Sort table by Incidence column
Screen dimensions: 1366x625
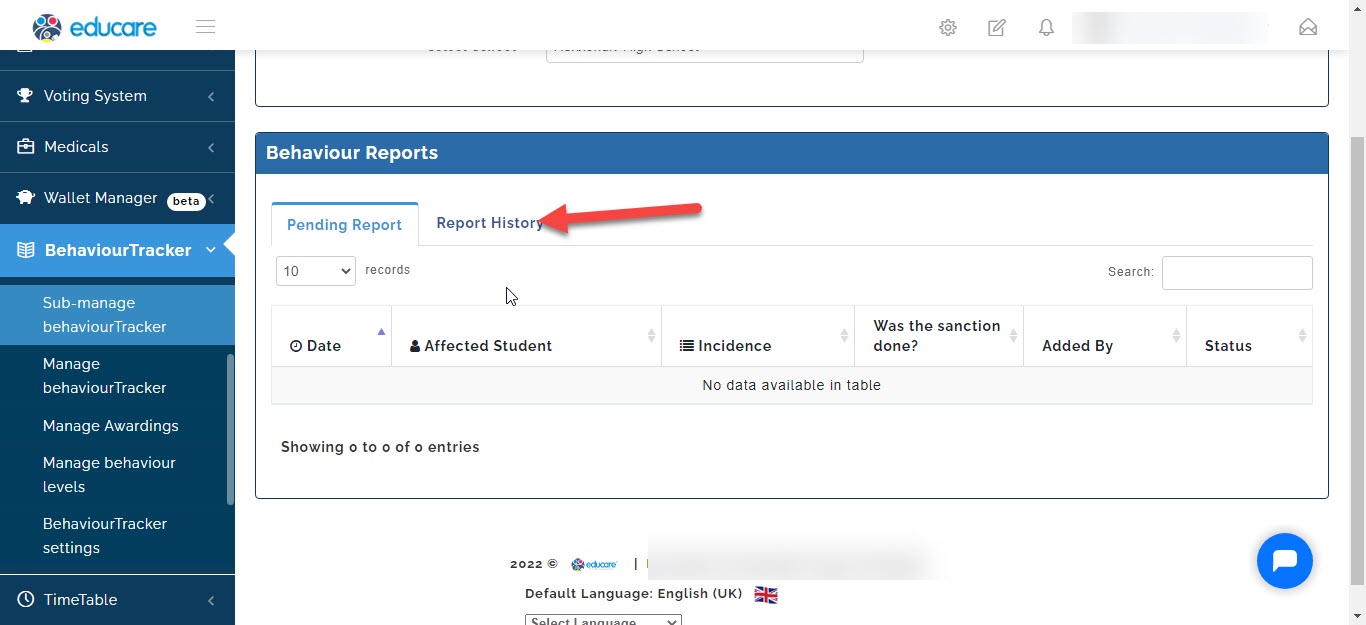click(x=758, y=336)
